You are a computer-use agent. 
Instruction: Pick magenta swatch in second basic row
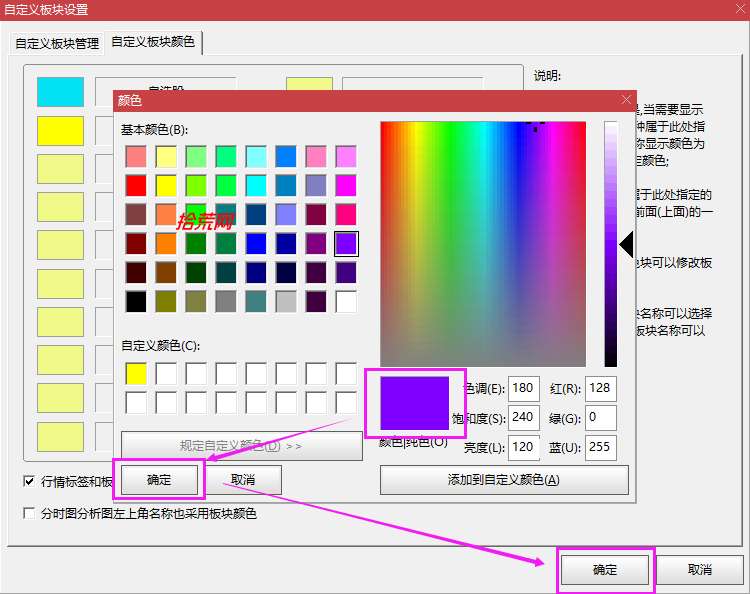click(346, 186)
